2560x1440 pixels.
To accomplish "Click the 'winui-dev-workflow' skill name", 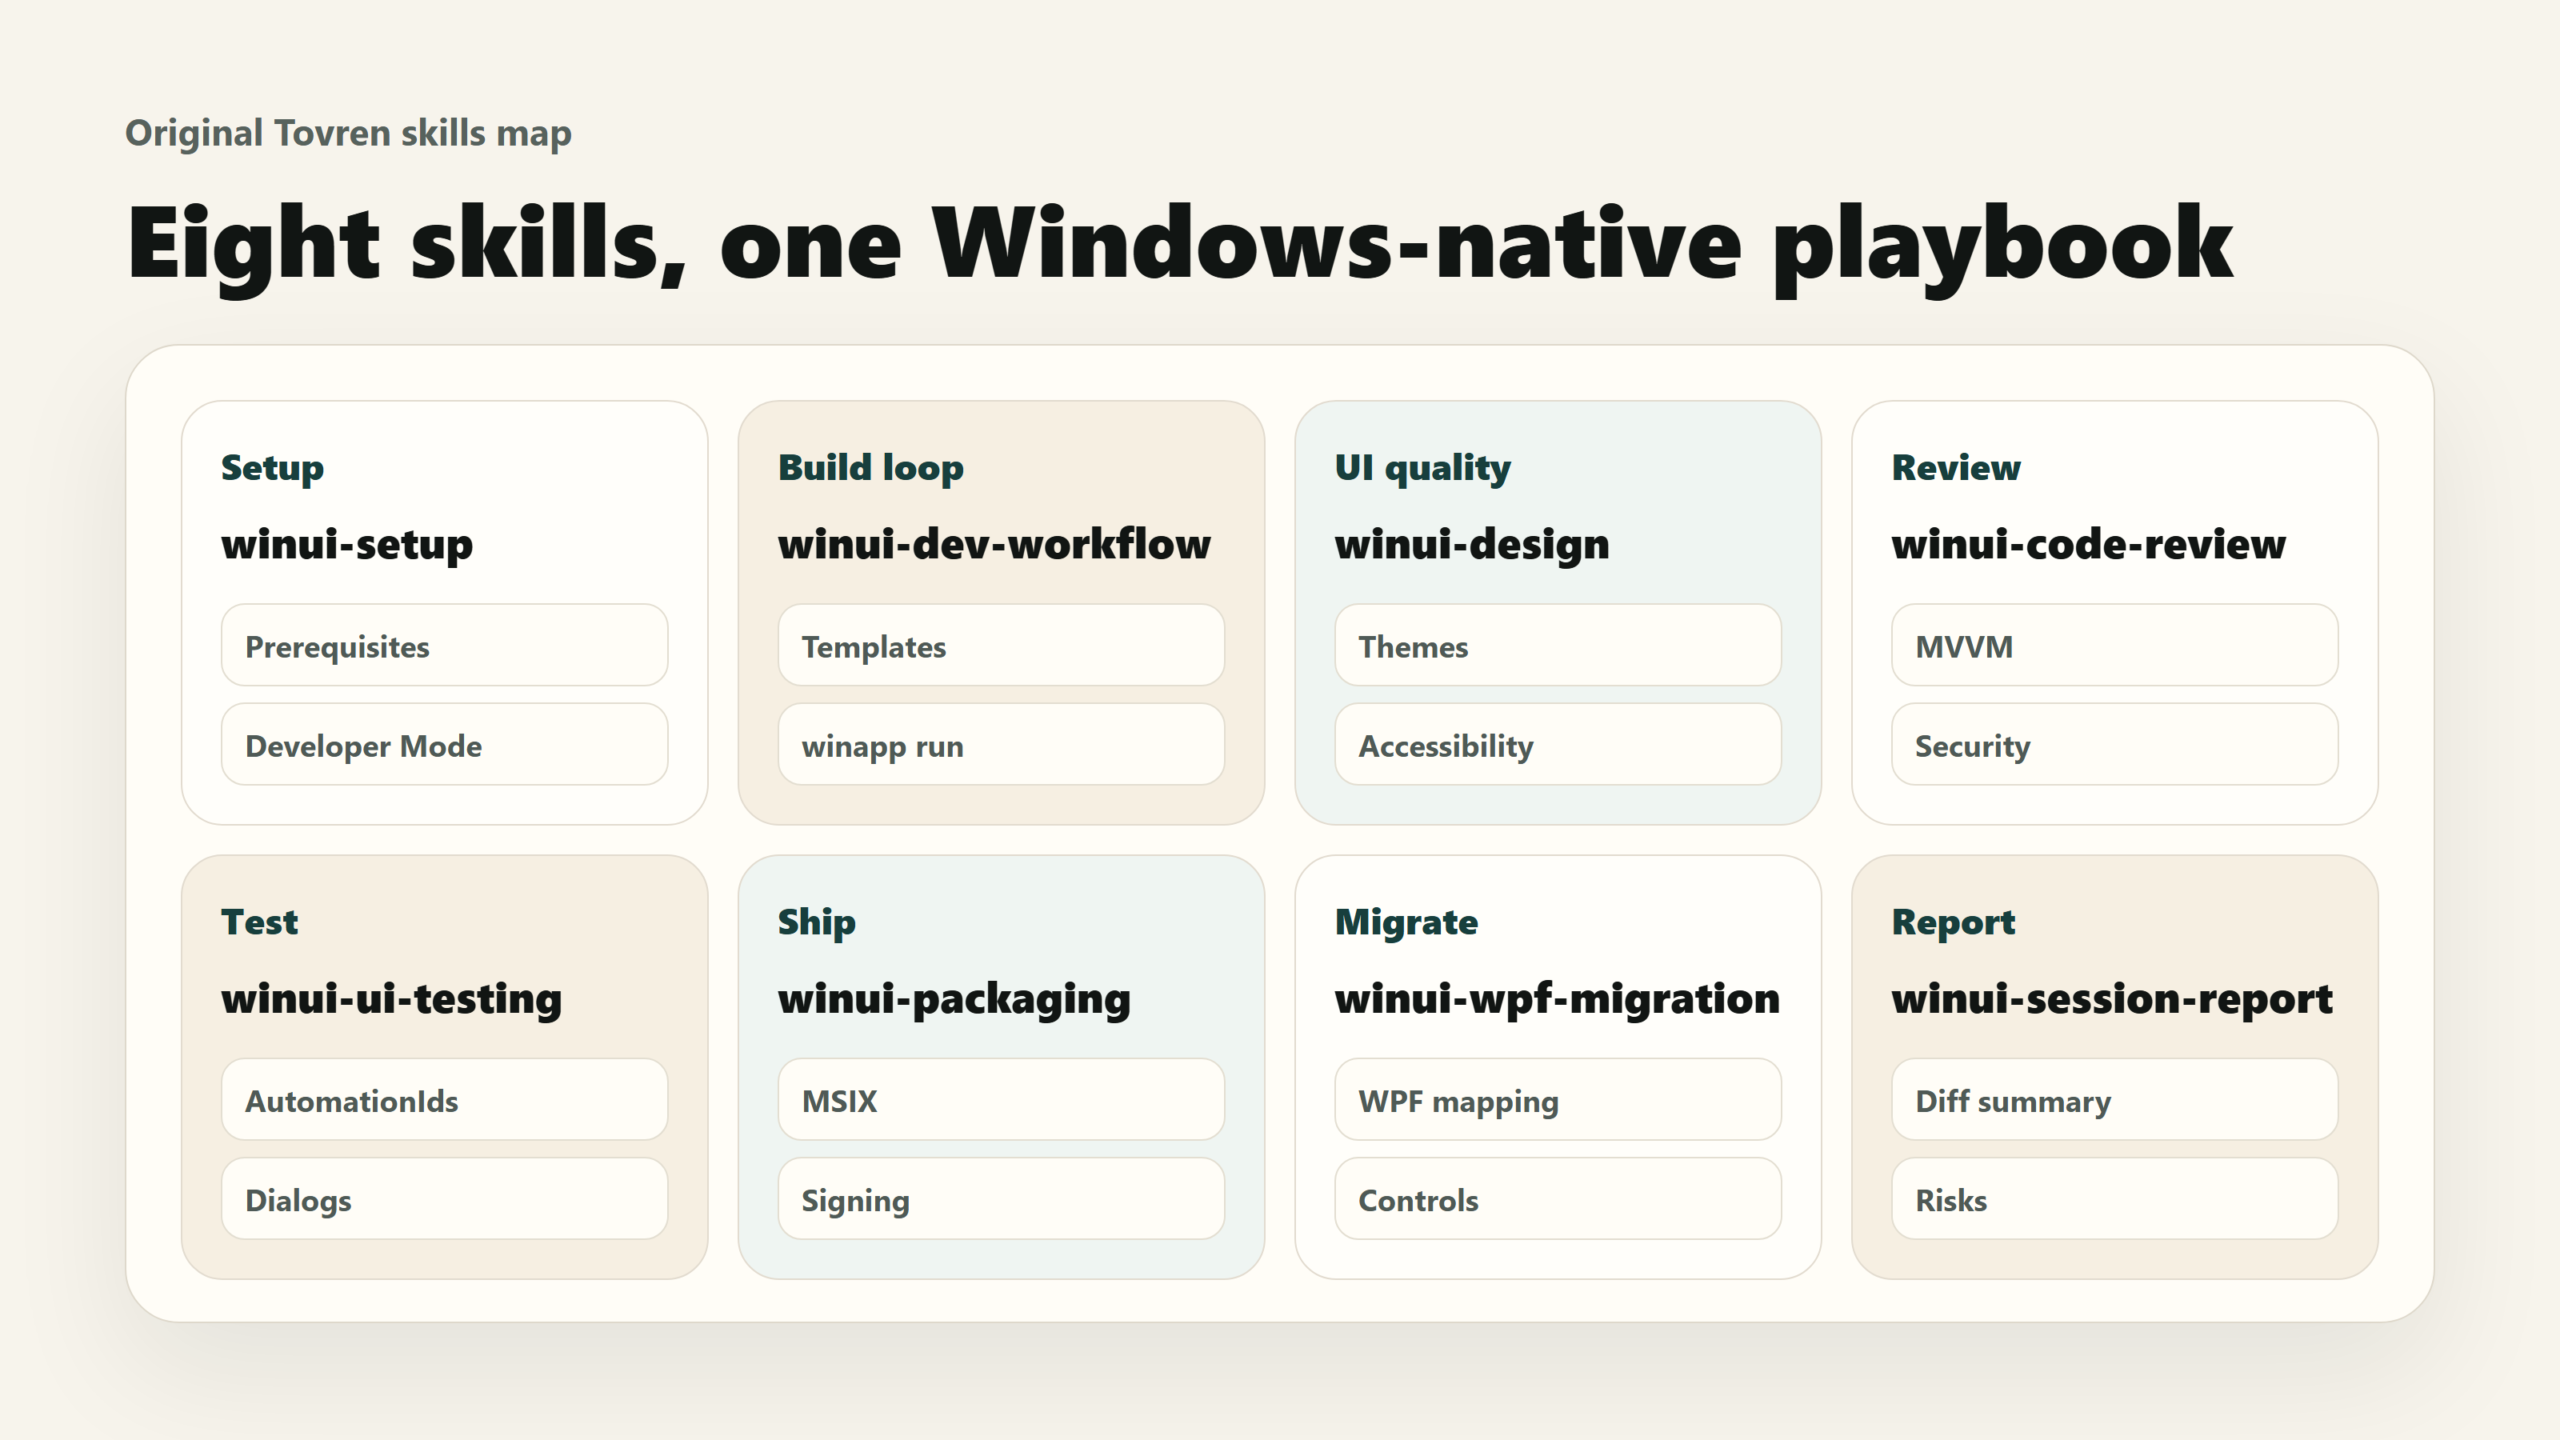I will click(x=994, y=544).
